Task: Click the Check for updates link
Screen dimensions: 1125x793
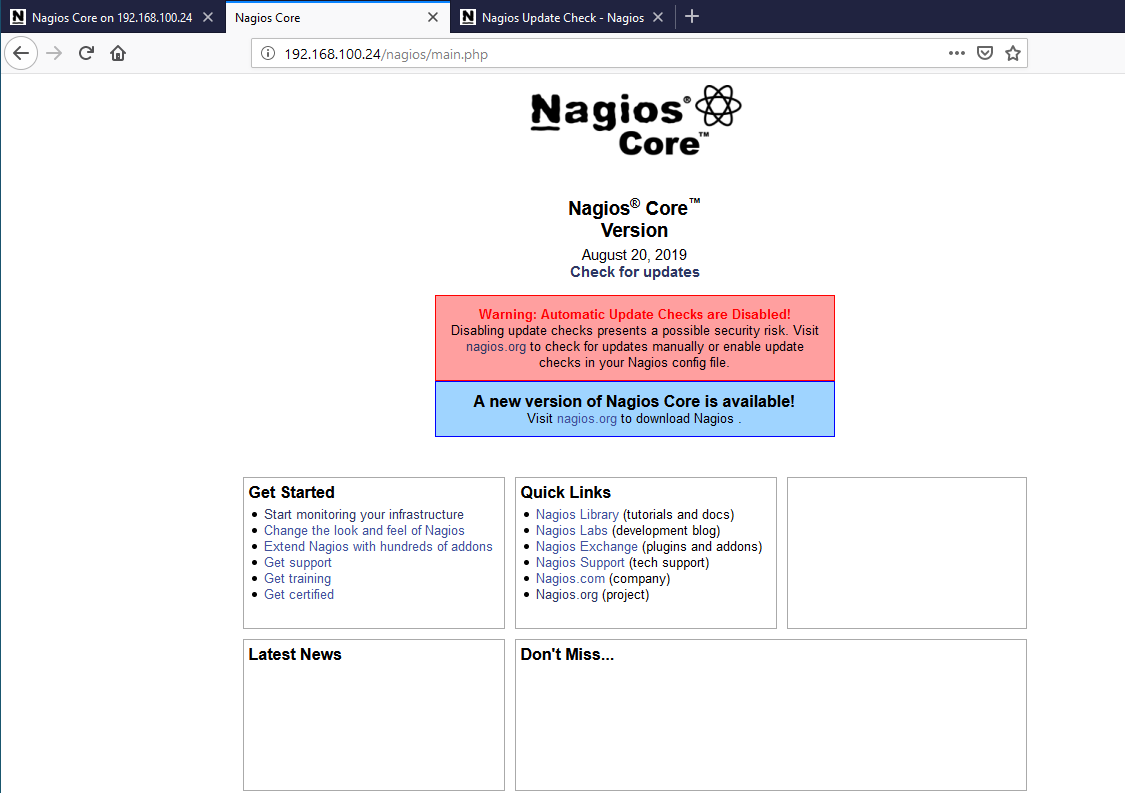Action: (x=634, y=272)
